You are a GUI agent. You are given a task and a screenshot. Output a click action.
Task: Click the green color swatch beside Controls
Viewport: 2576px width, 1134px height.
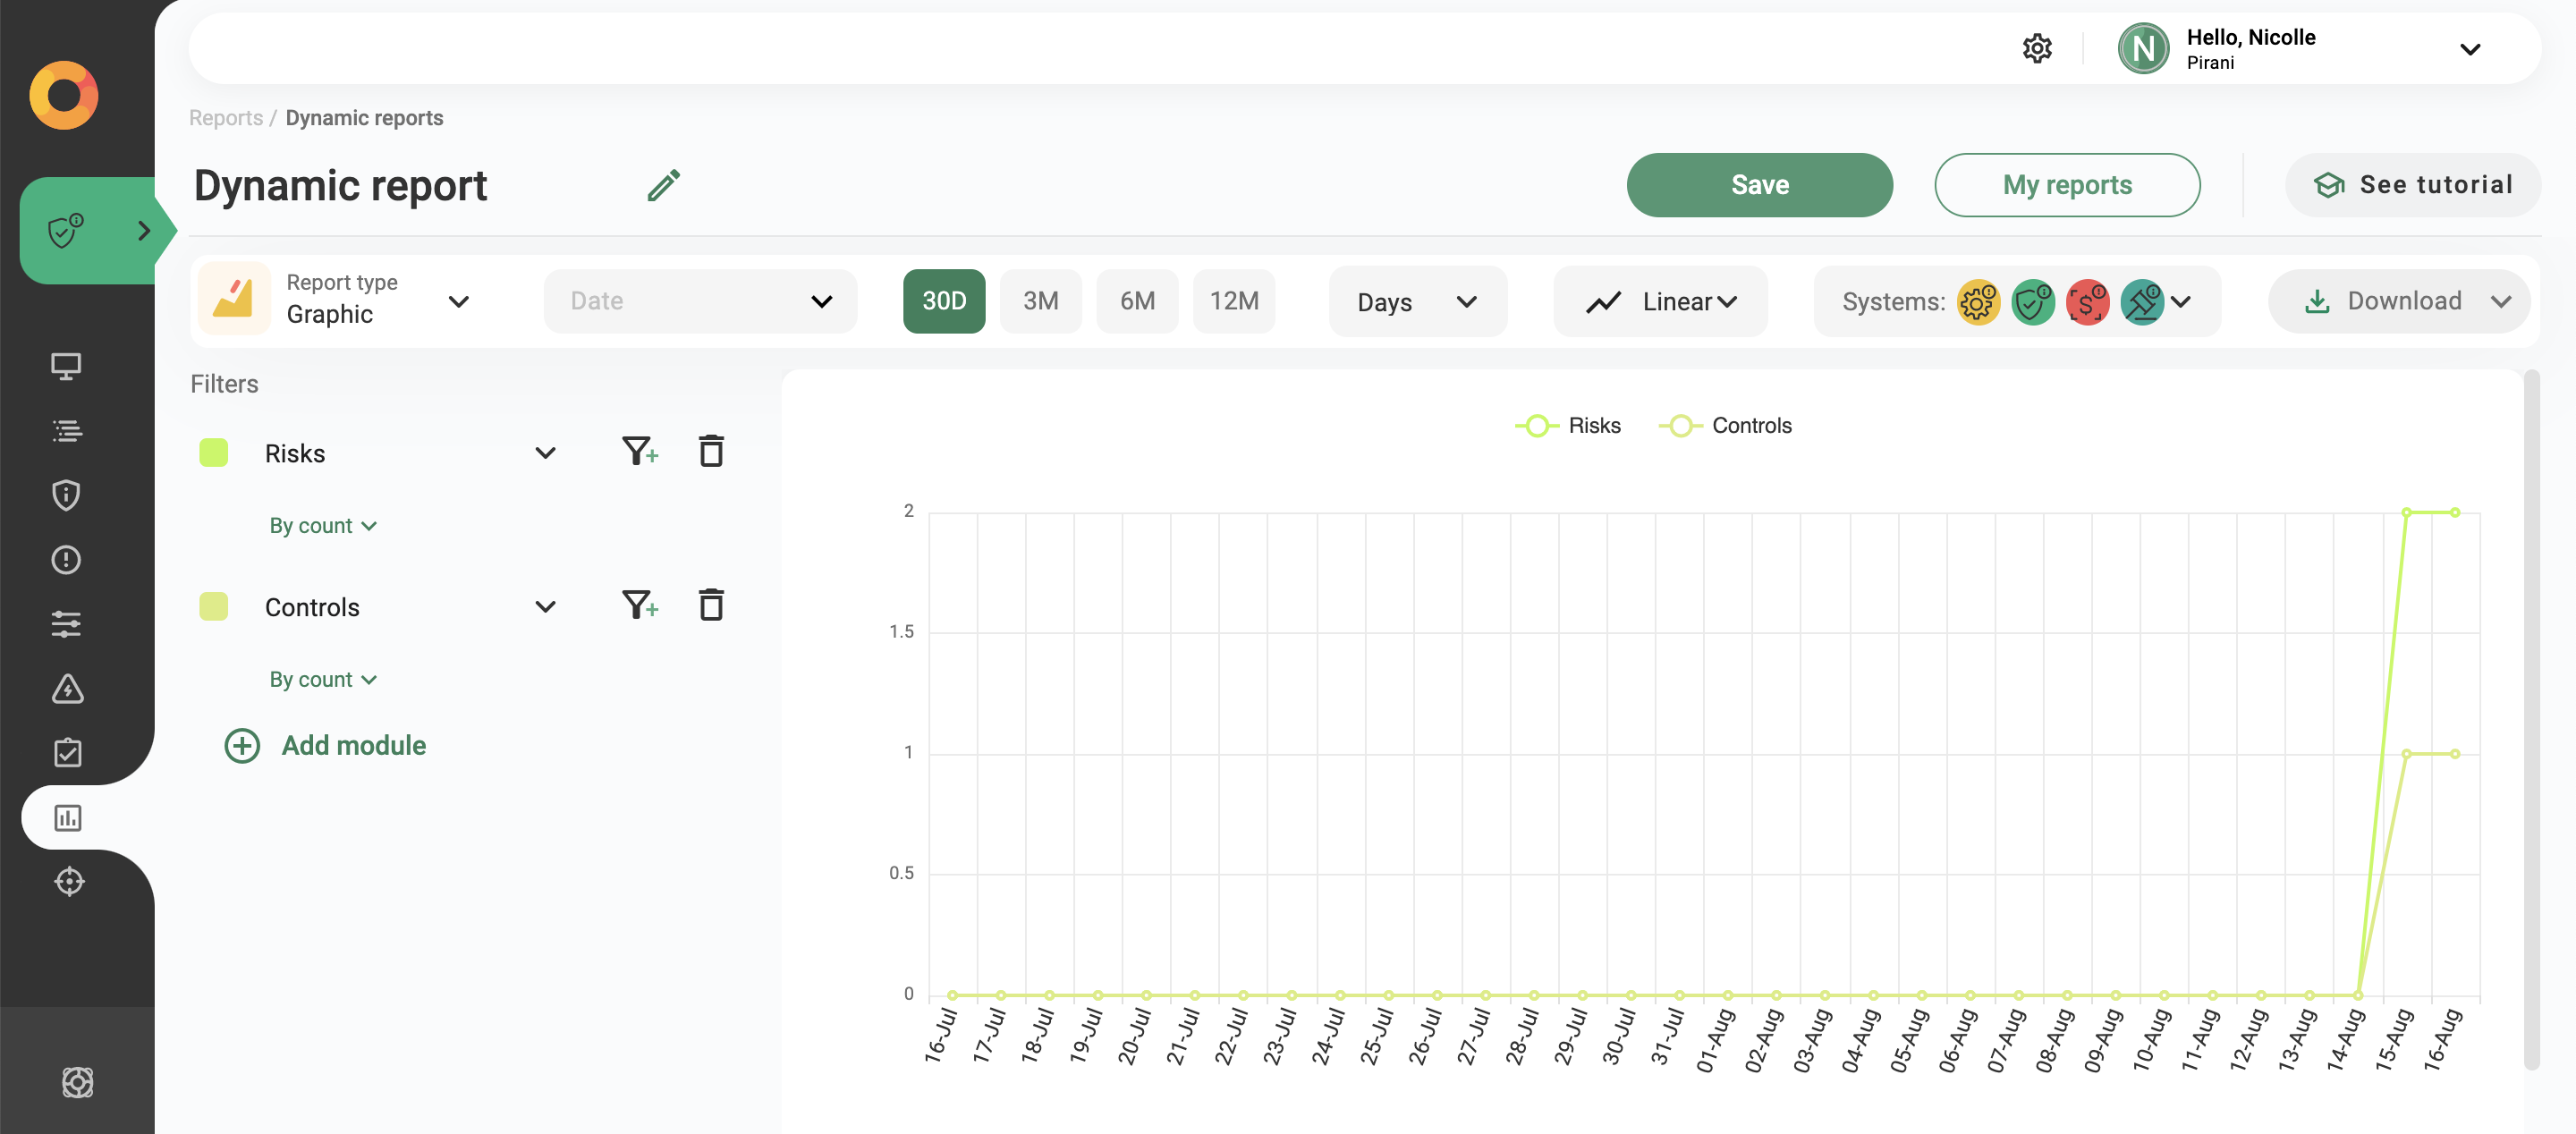(213, 606)
